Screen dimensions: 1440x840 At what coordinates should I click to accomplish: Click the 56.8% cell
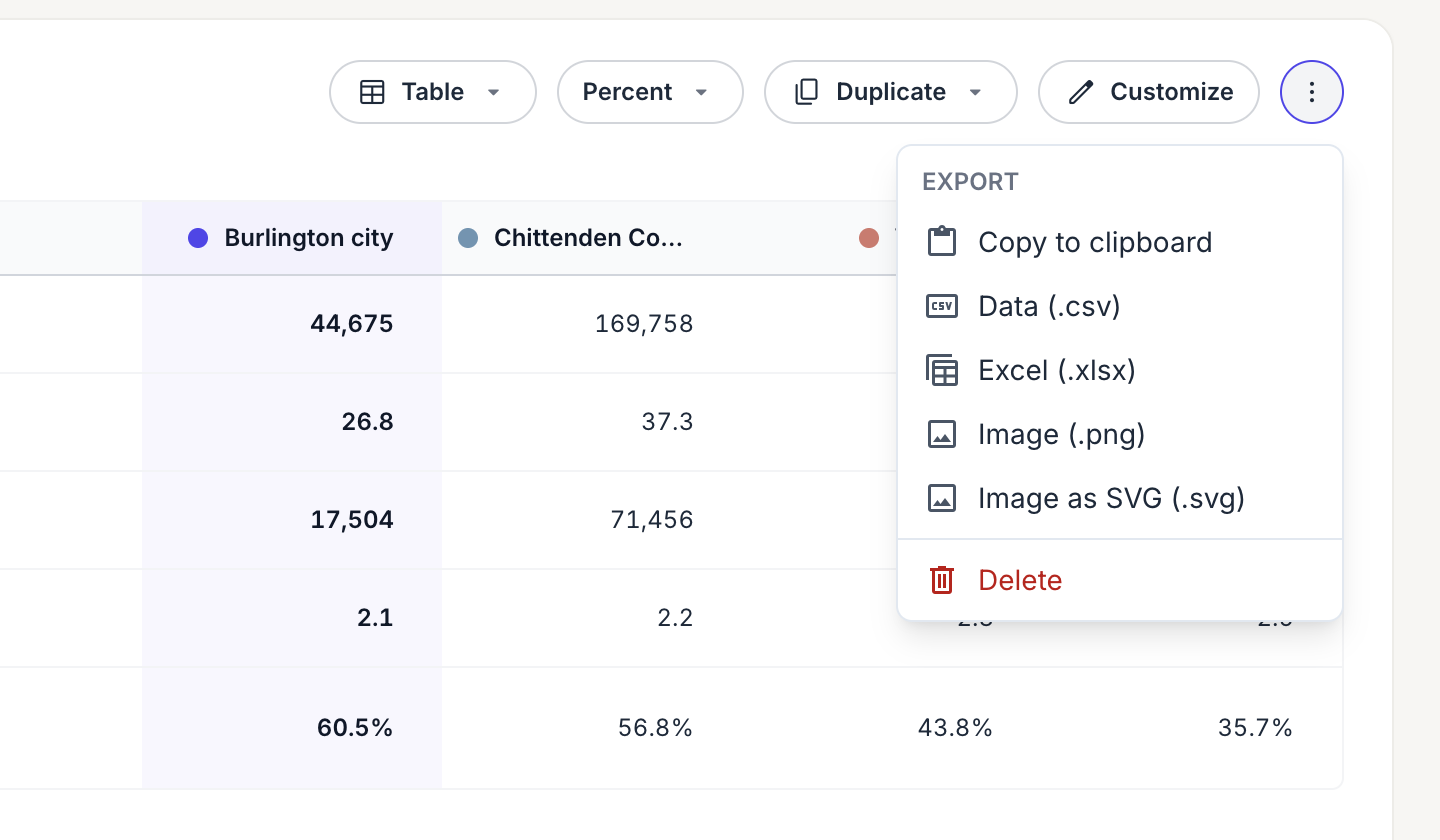click(592, 728)
